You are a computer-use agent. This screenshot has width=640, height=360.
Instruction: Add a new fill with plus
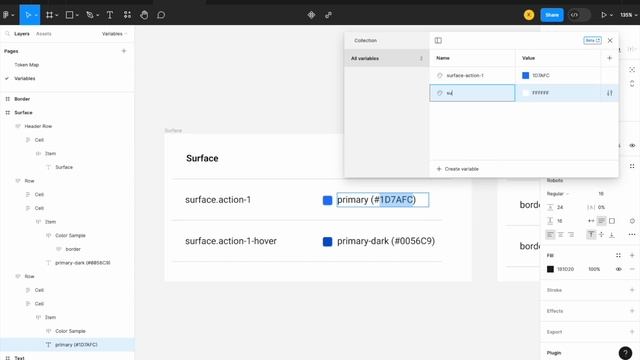[x=632, y=256]
